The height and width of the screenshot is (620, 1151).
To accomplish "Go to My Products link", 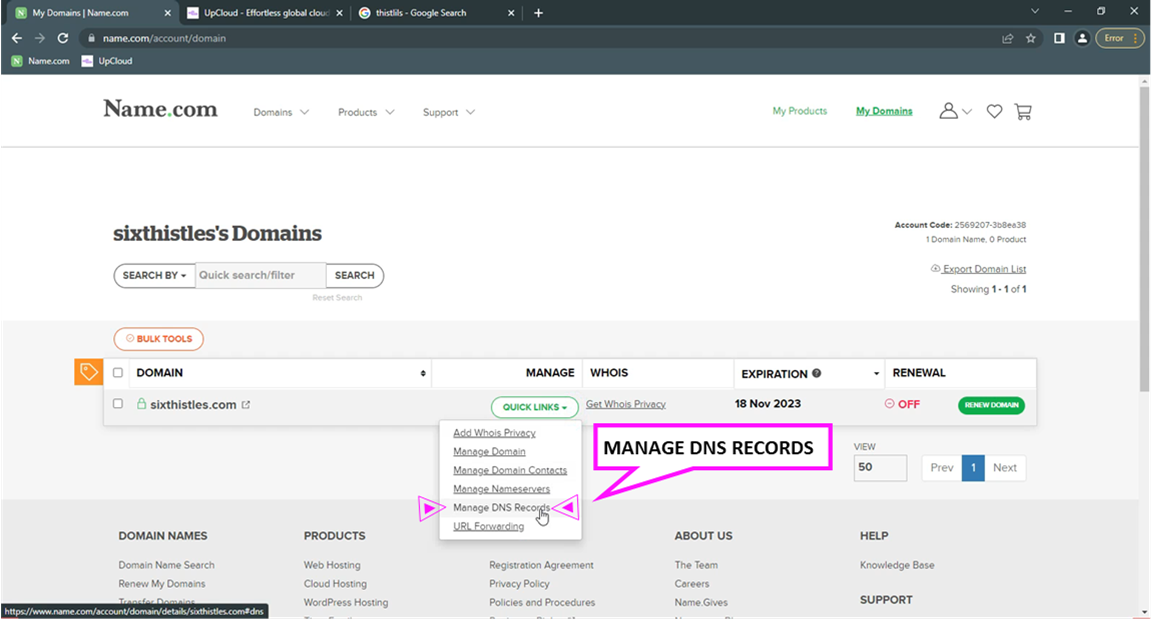I will click(x=799, y=111).
